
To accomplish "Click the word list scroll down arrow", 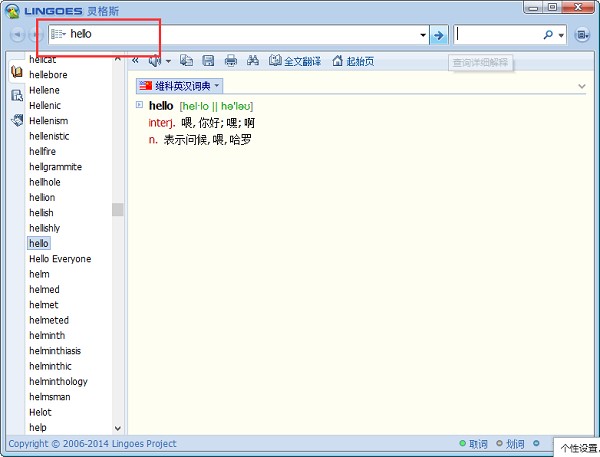I will pos(117,428).
